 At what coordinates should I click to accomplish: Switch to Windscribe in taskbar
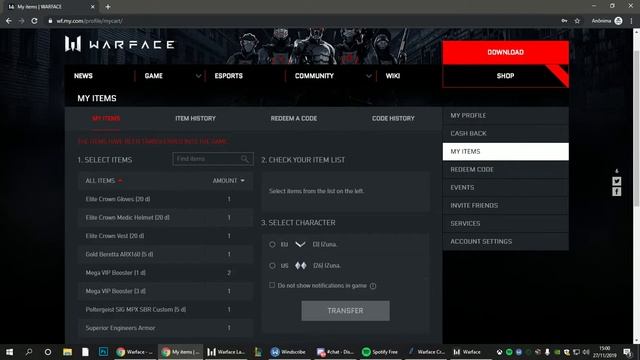288,352
